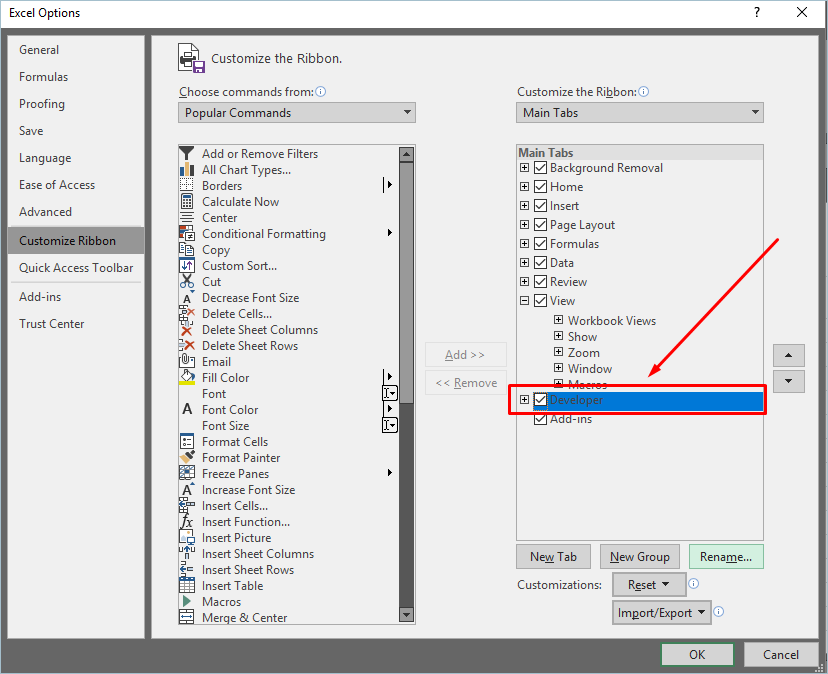Viewport: 828px width, 674px height.
Task: Uncheck the Developer tab checkbox
Action: (541, 400)
